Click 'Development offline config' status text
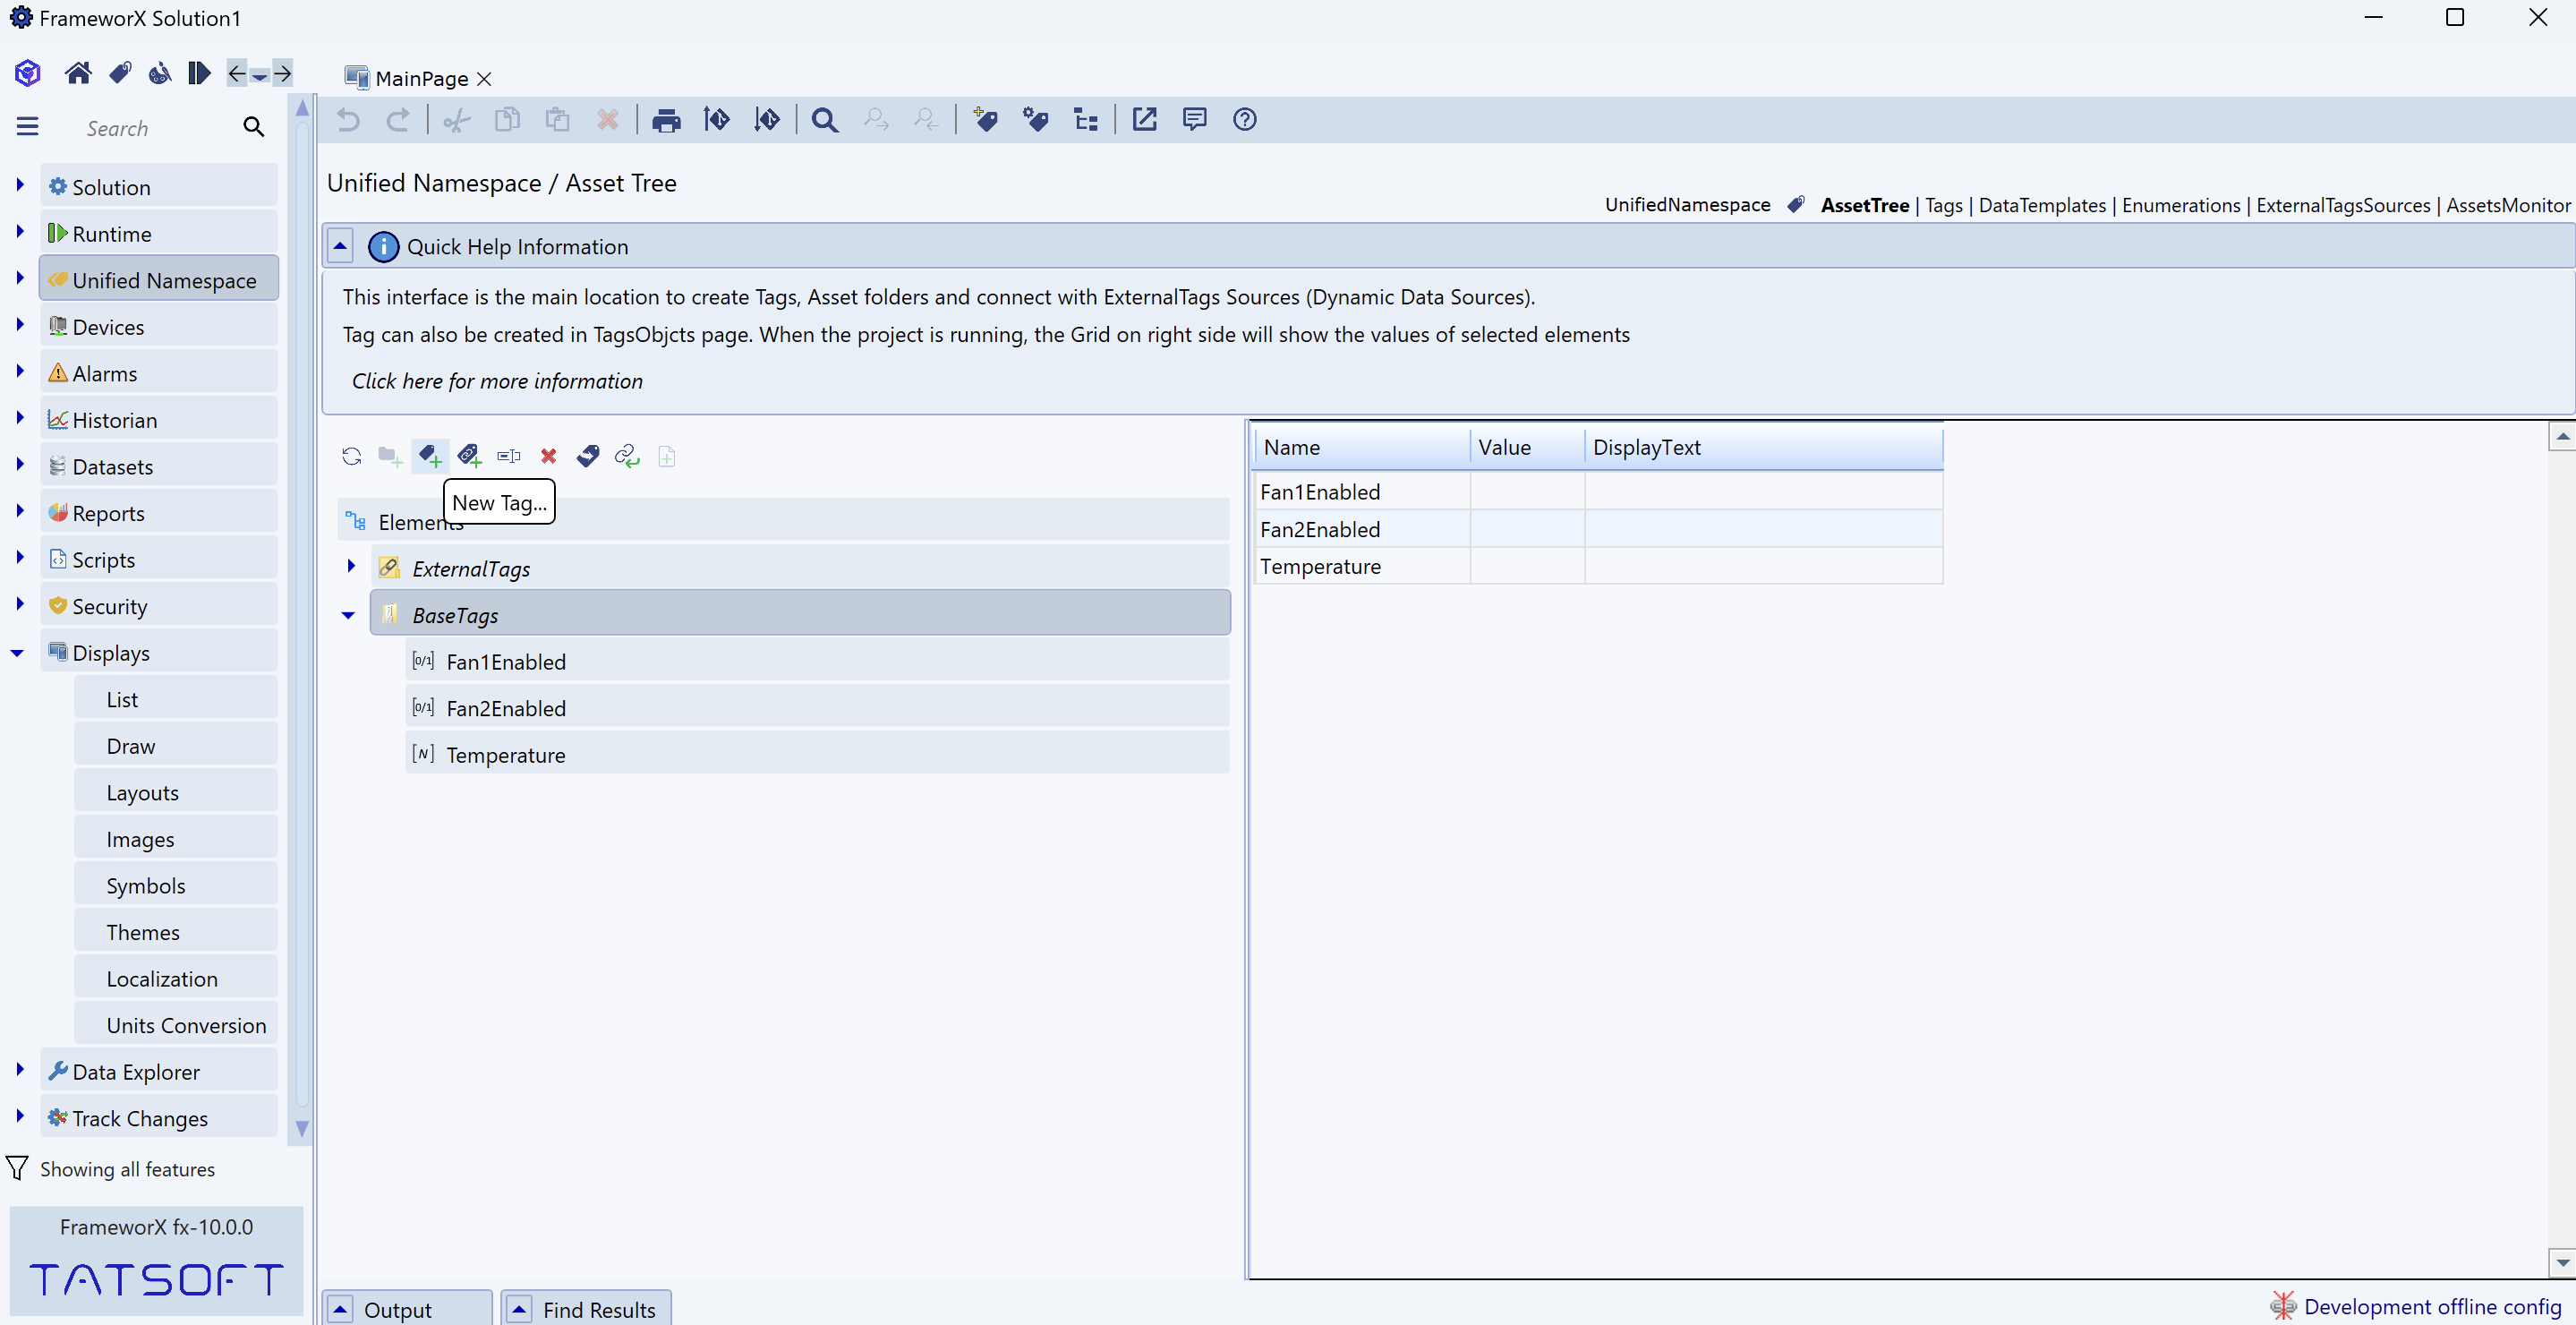2576x1325 pixels. [2432, 1307]
